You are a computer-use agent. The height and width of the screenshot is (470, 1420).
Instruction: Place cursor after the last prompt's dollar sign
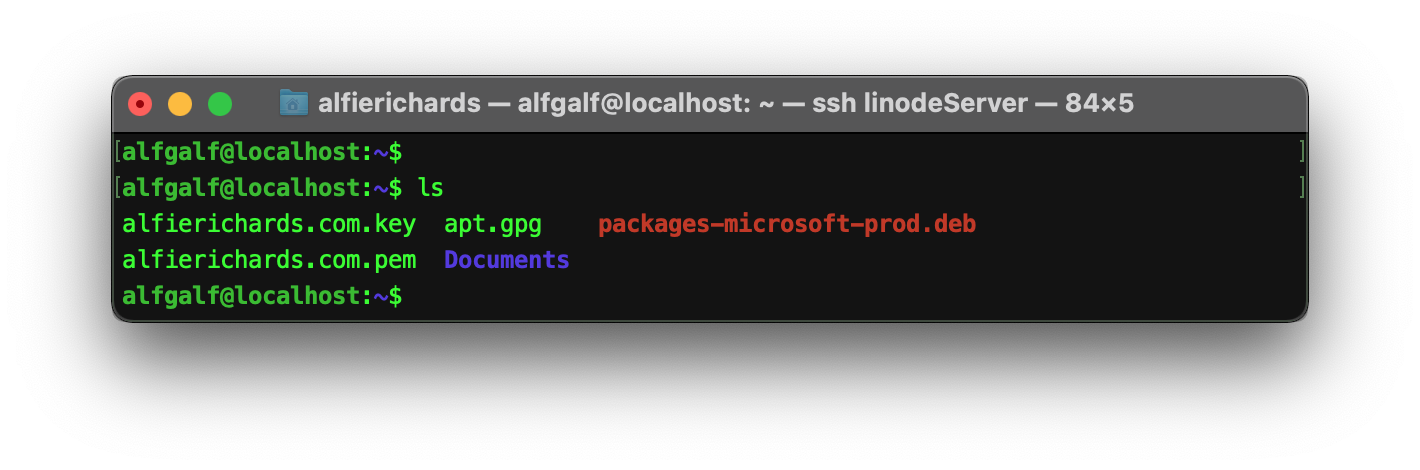(410, 296)
